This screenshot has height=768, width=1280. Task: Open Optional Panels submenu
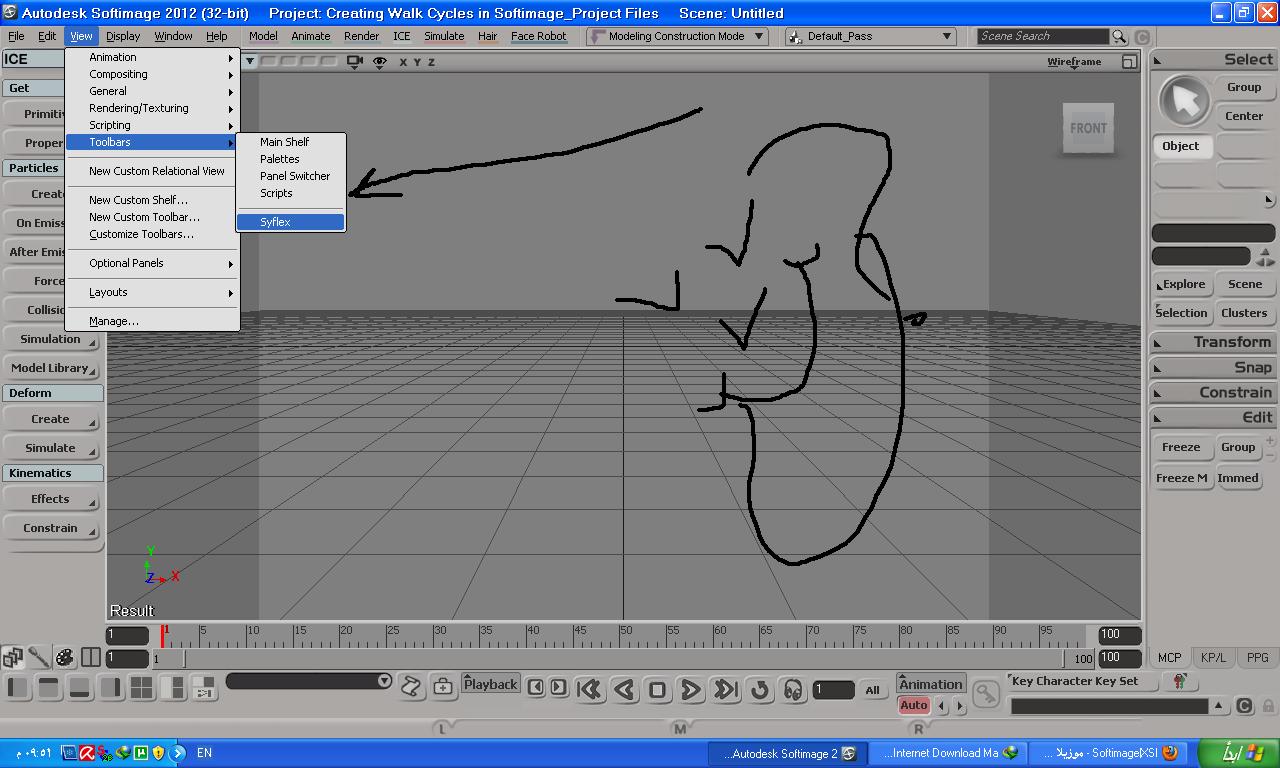pyautogui.click(x=152, y=263)
